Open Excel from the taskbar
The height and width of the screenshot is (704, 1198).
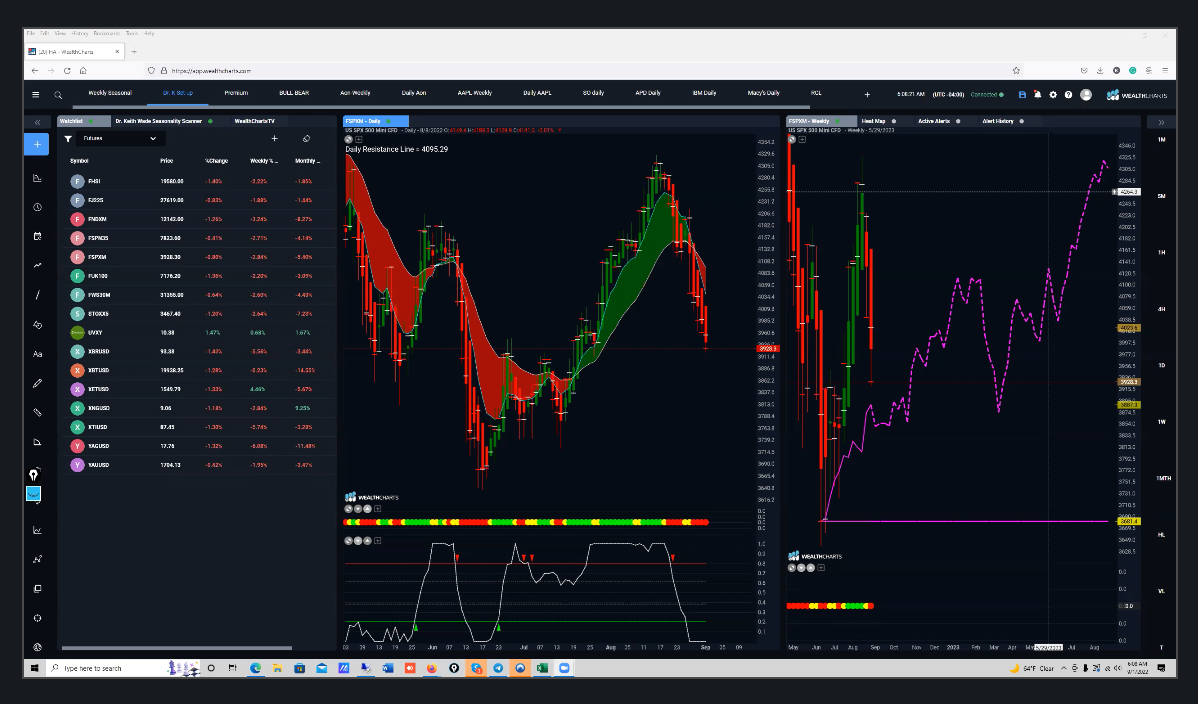click(542, 668)
